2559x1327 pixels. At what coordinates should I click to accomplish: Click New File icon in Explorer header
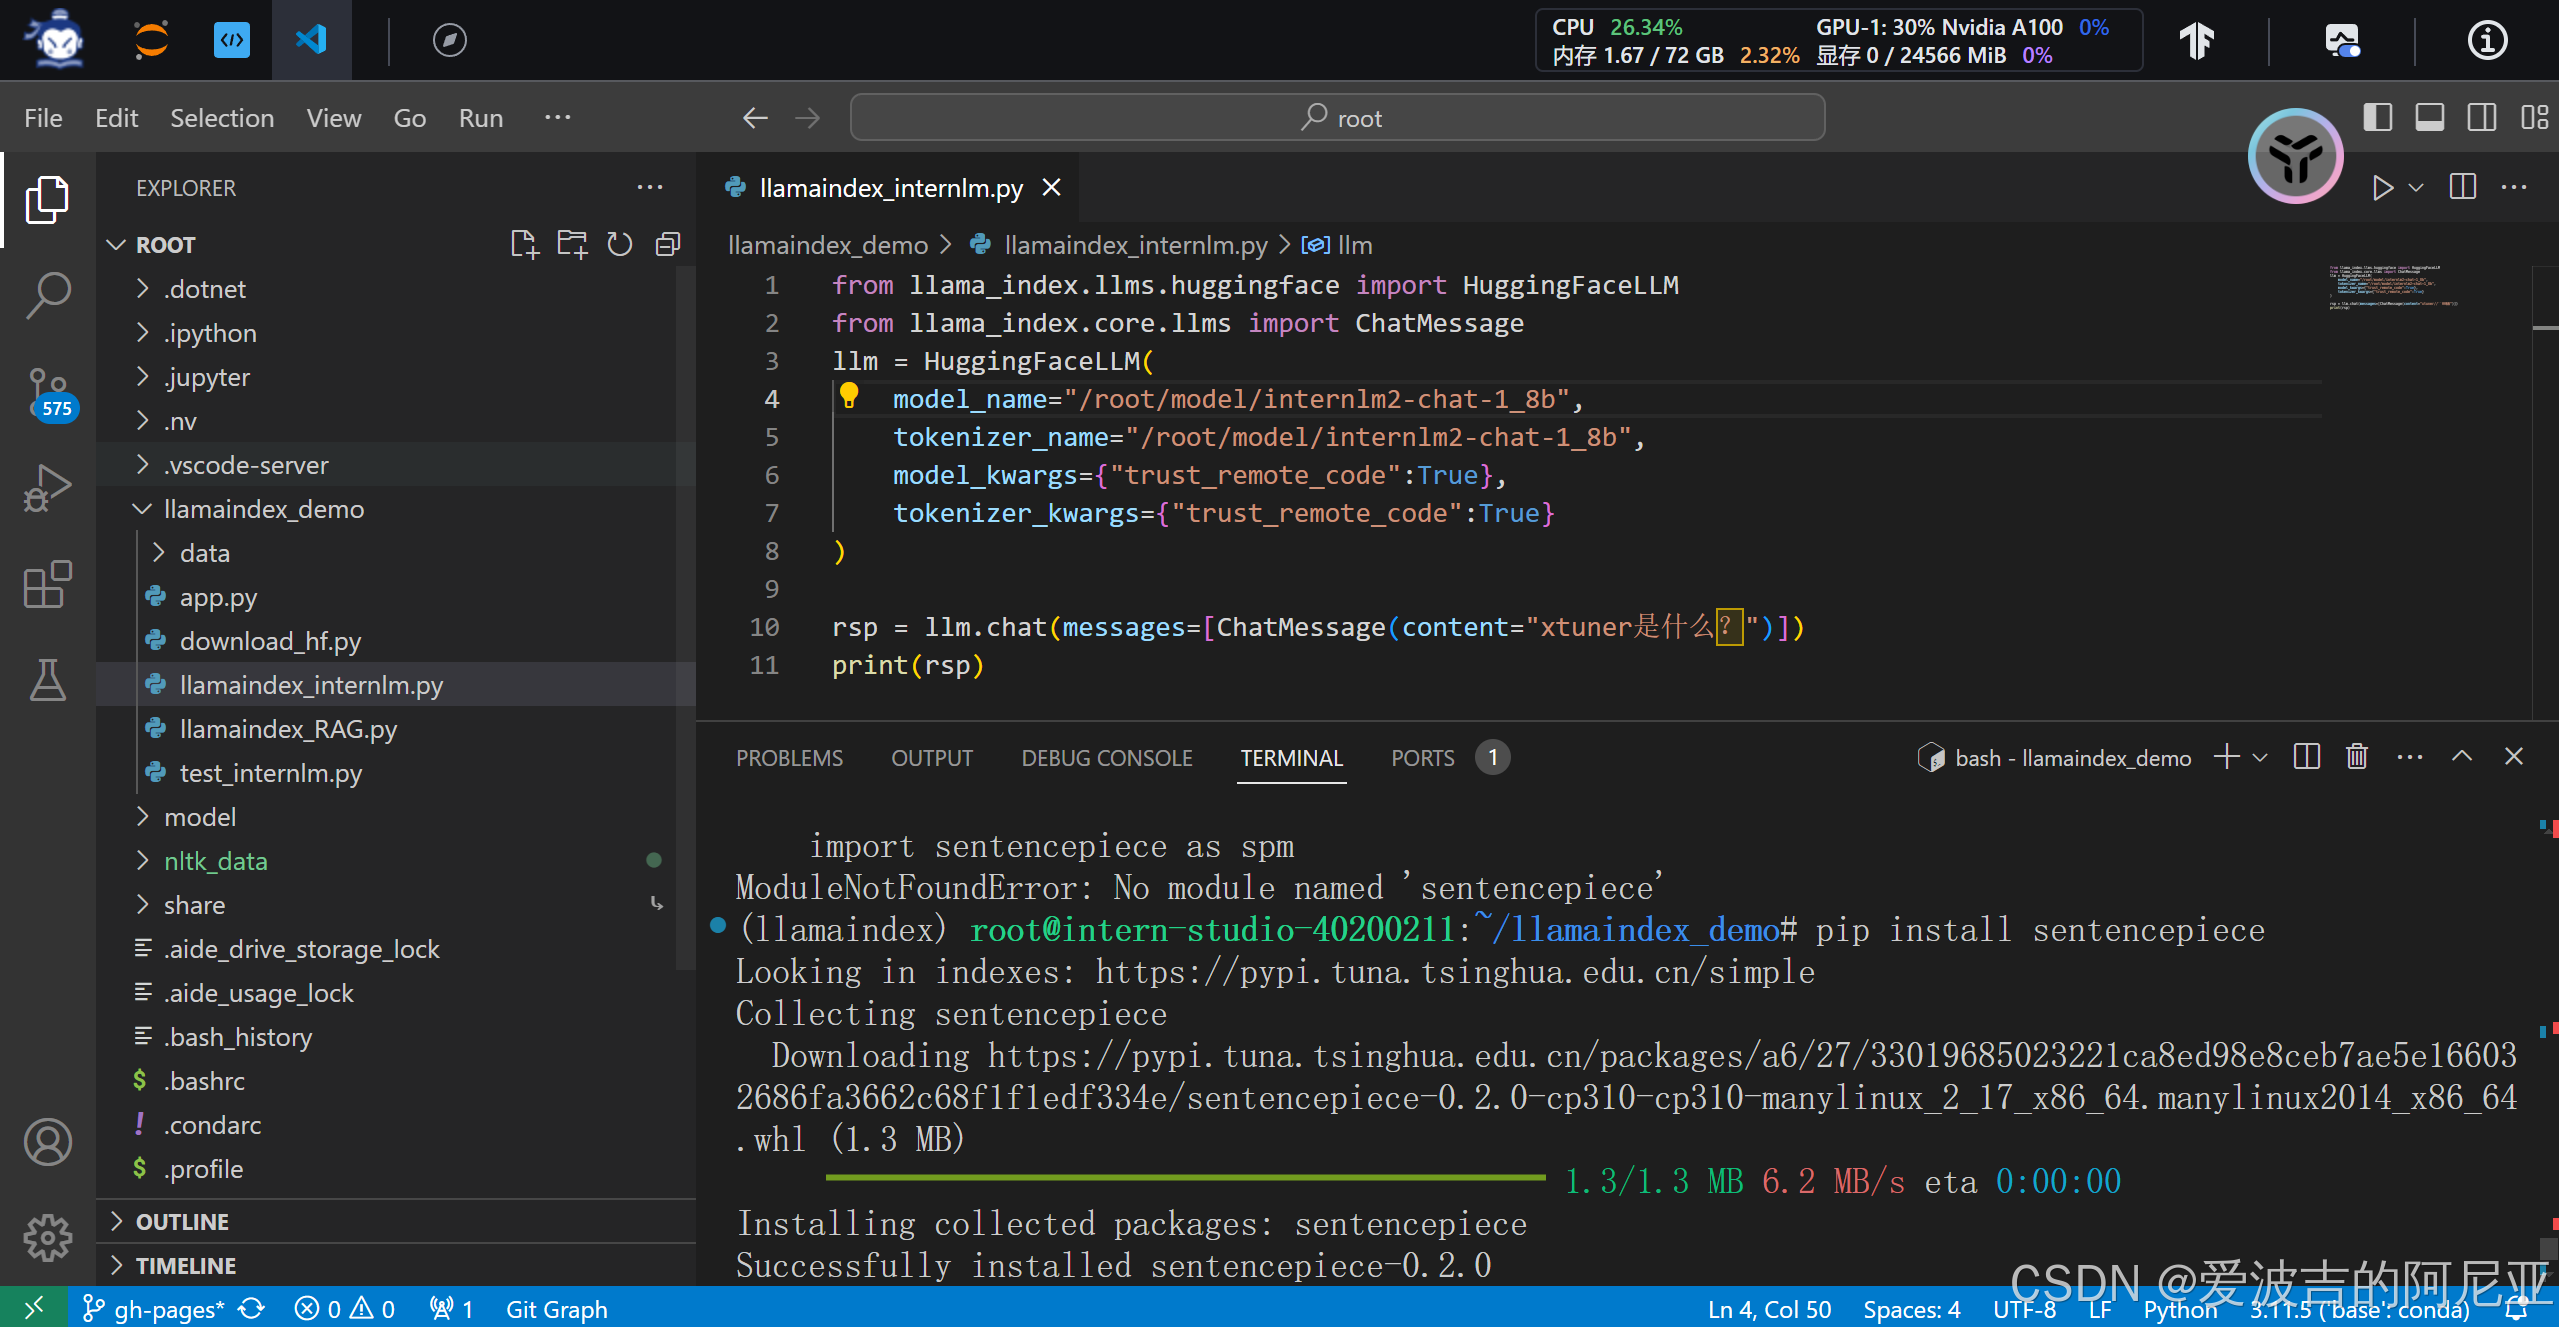[523, 244]
